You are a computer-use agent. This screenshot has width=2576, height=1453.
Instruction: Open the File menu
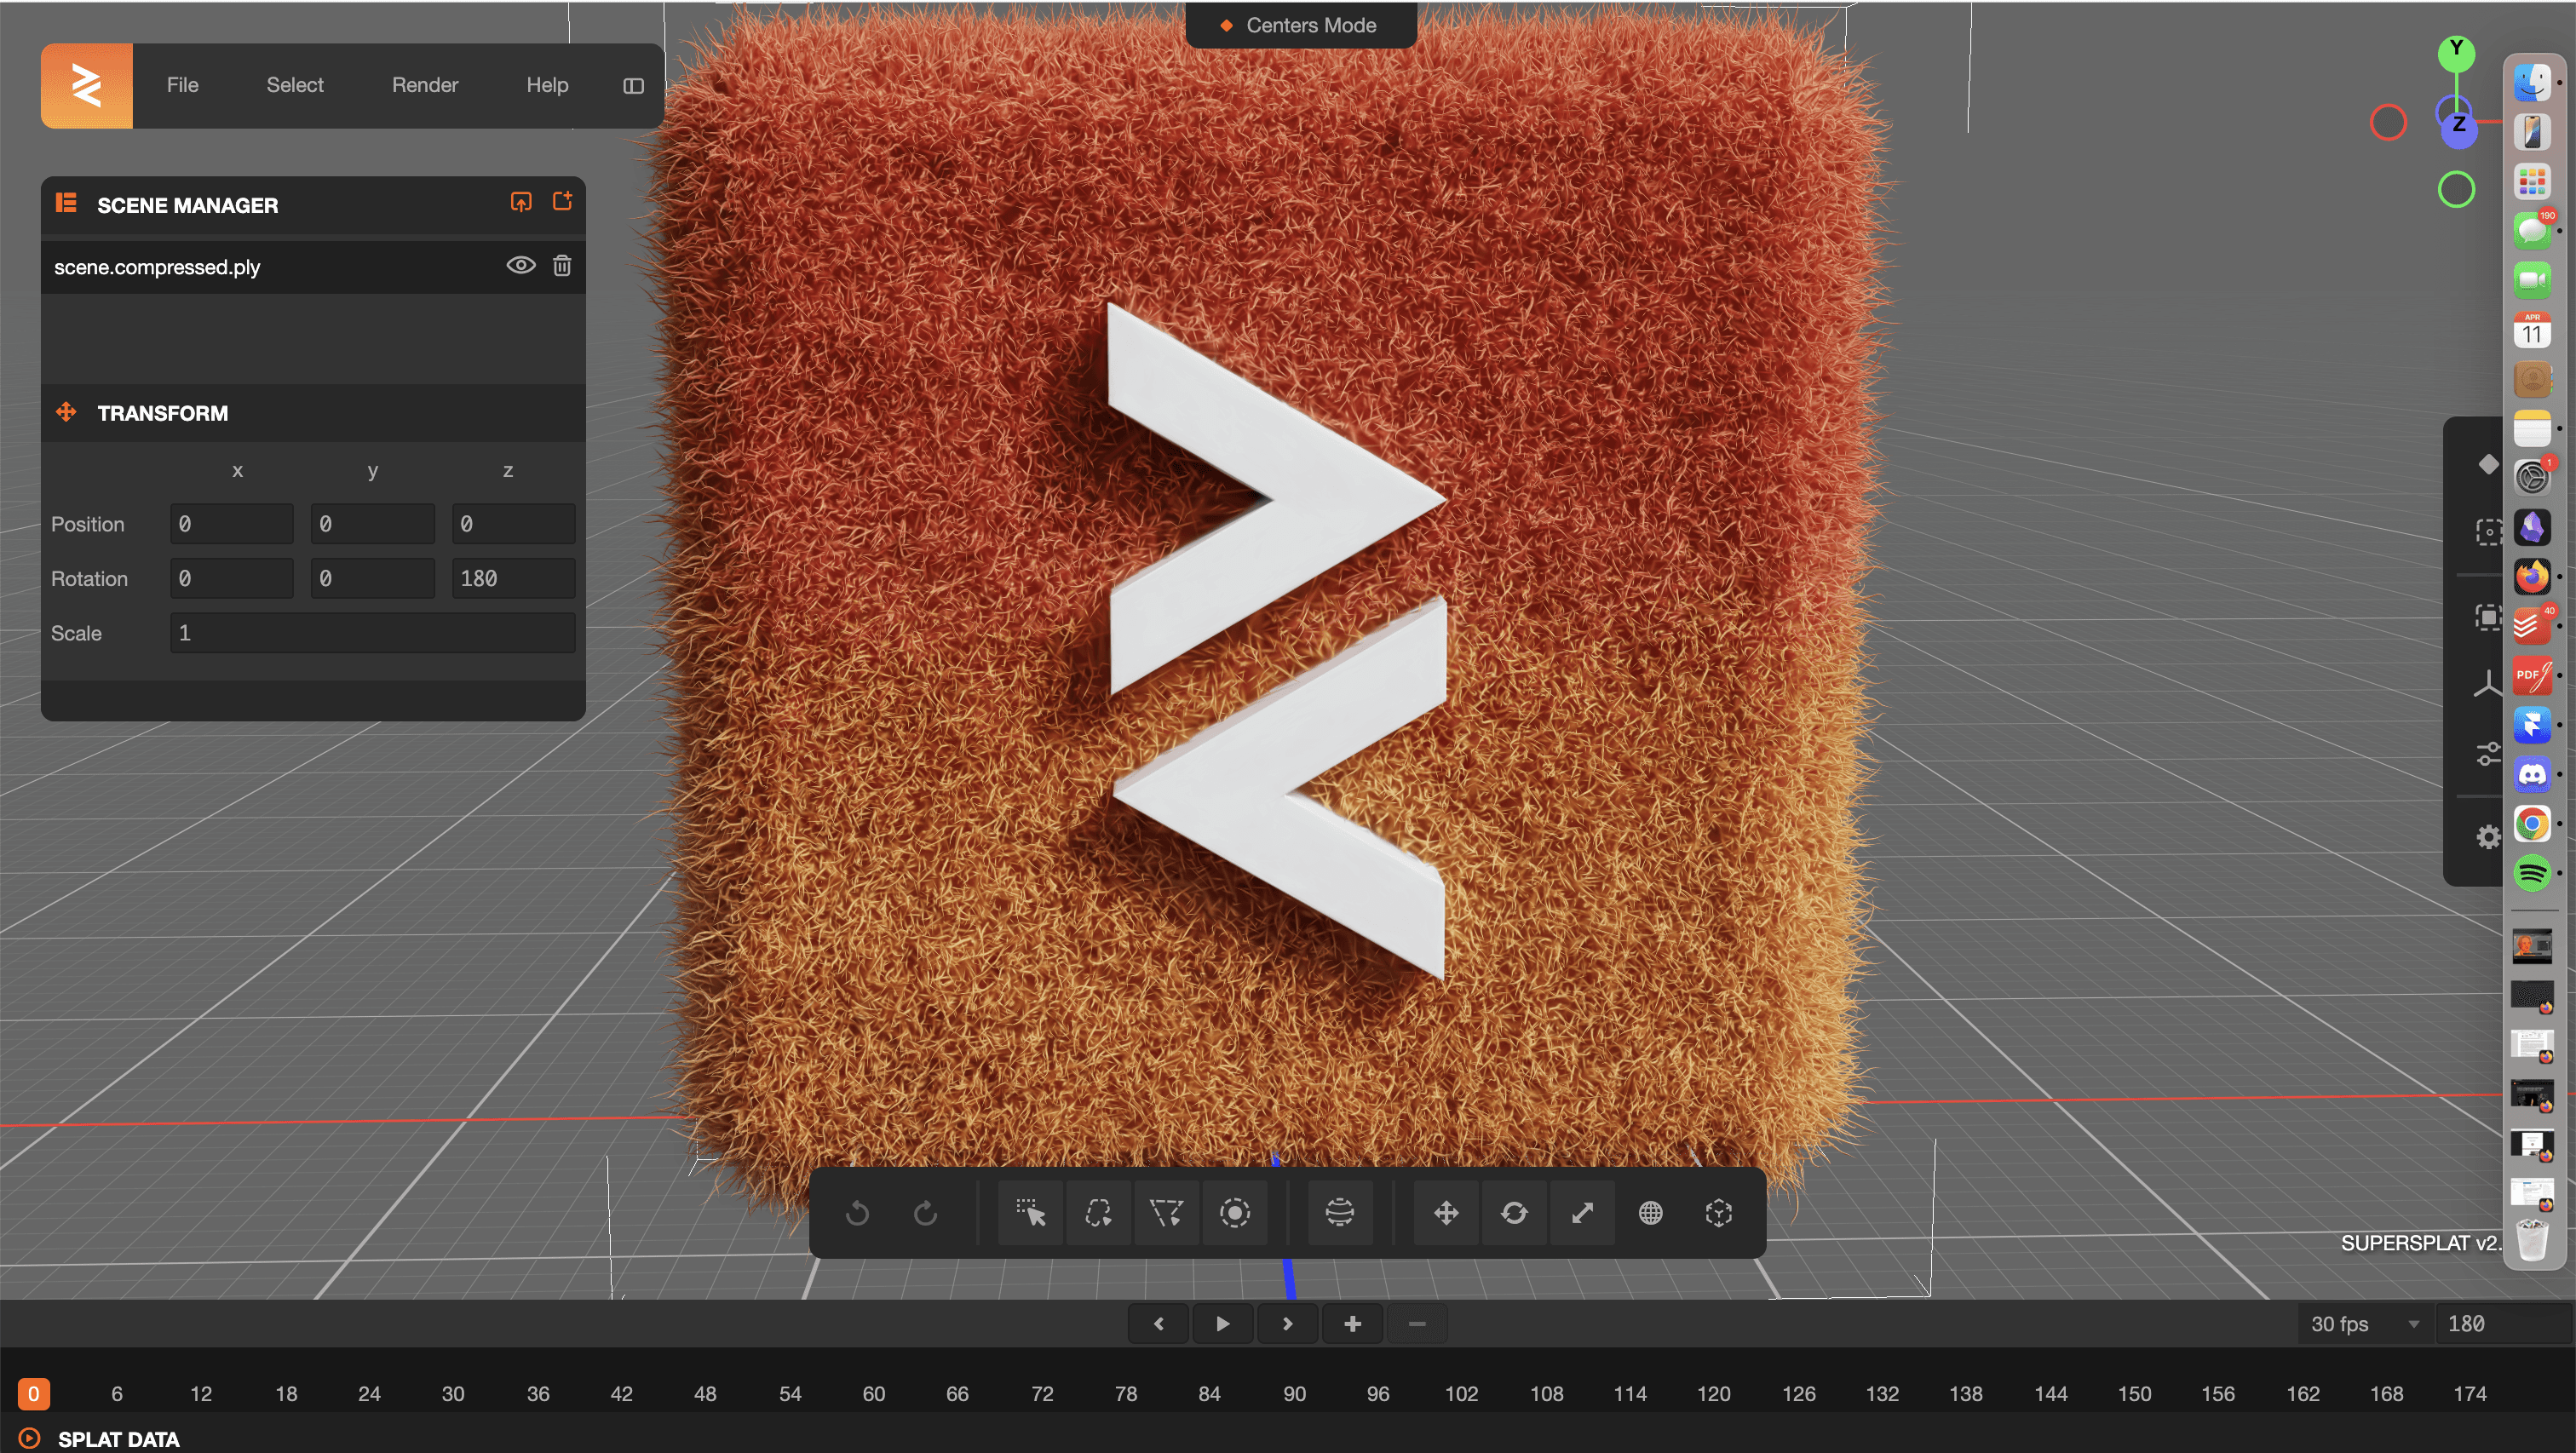coord(182,85)
